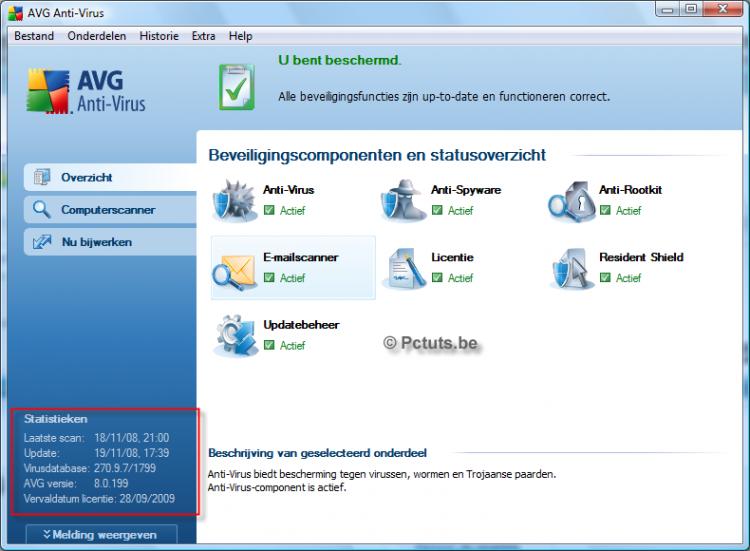This screenshot has height=551, width=750.
Task: Open the Anti-Rootkit keyhole icon
Action: 571,201
